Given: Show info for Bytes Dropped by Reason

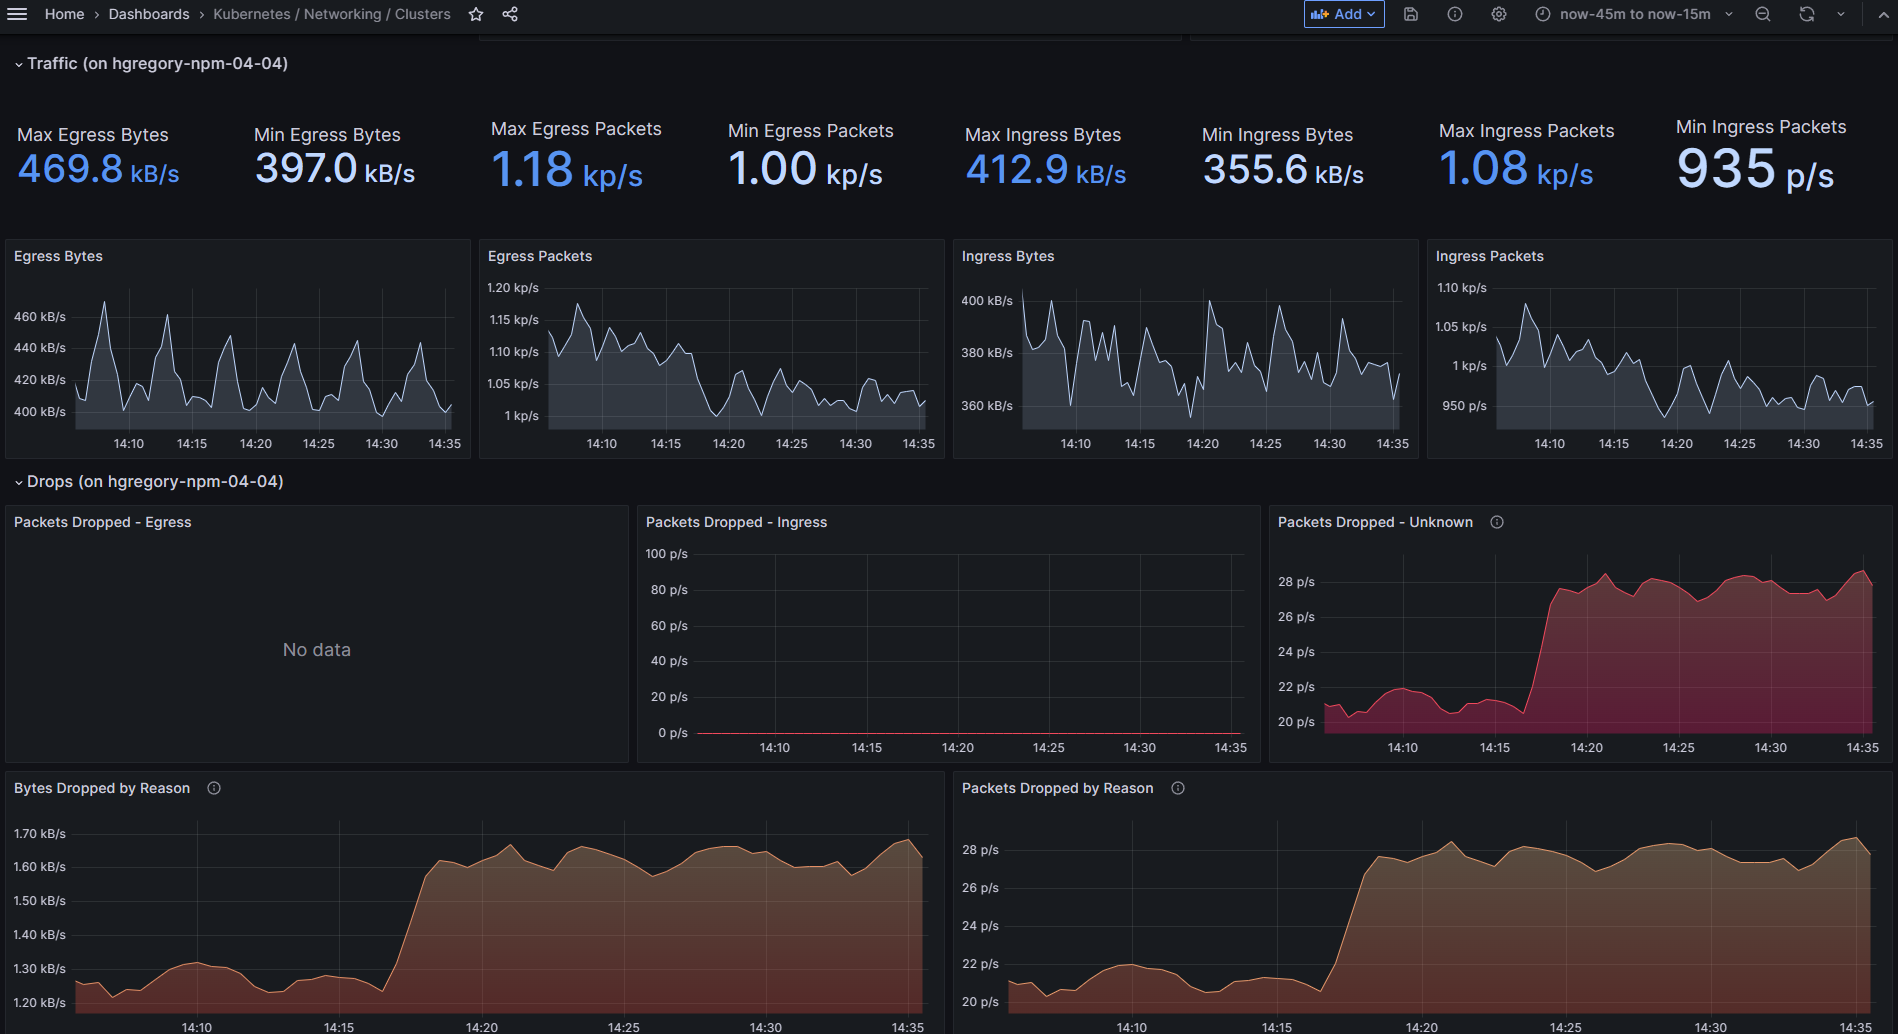Looking at the screenshot, I should click(214, 788).
